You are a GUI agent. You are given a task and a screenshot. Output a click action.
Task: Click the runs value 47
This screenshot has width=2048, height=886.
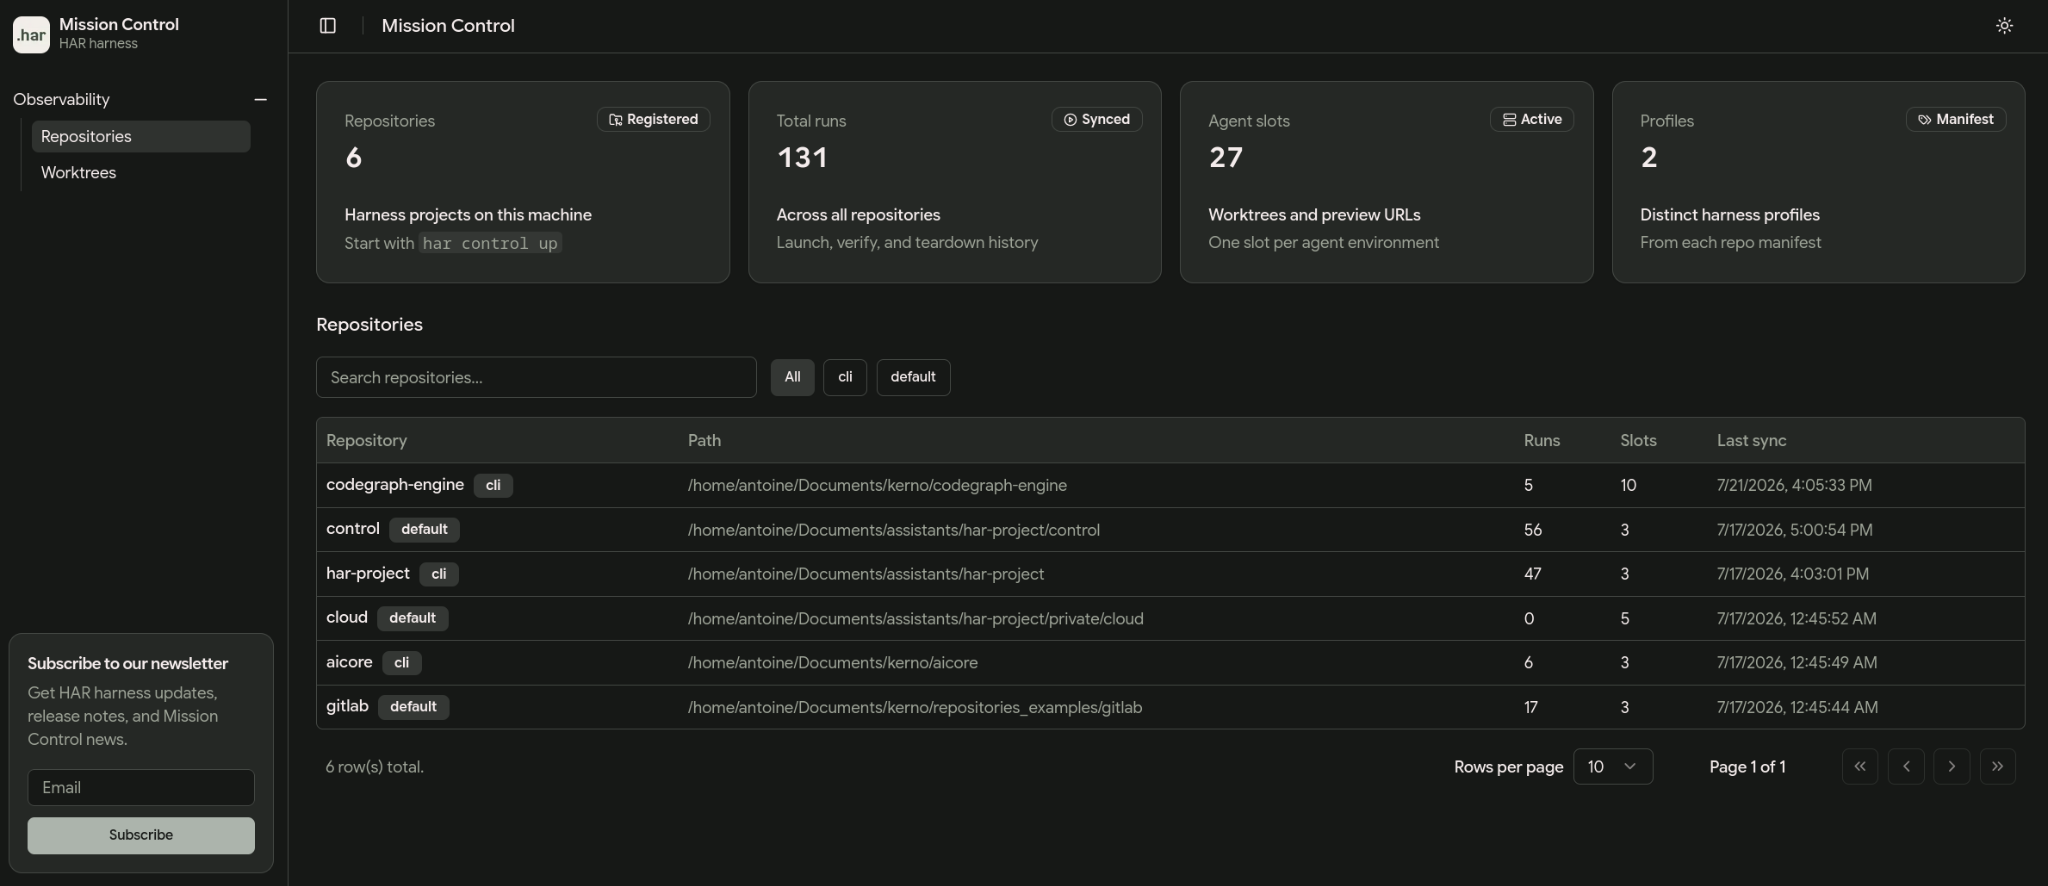tap(1533, 575)
